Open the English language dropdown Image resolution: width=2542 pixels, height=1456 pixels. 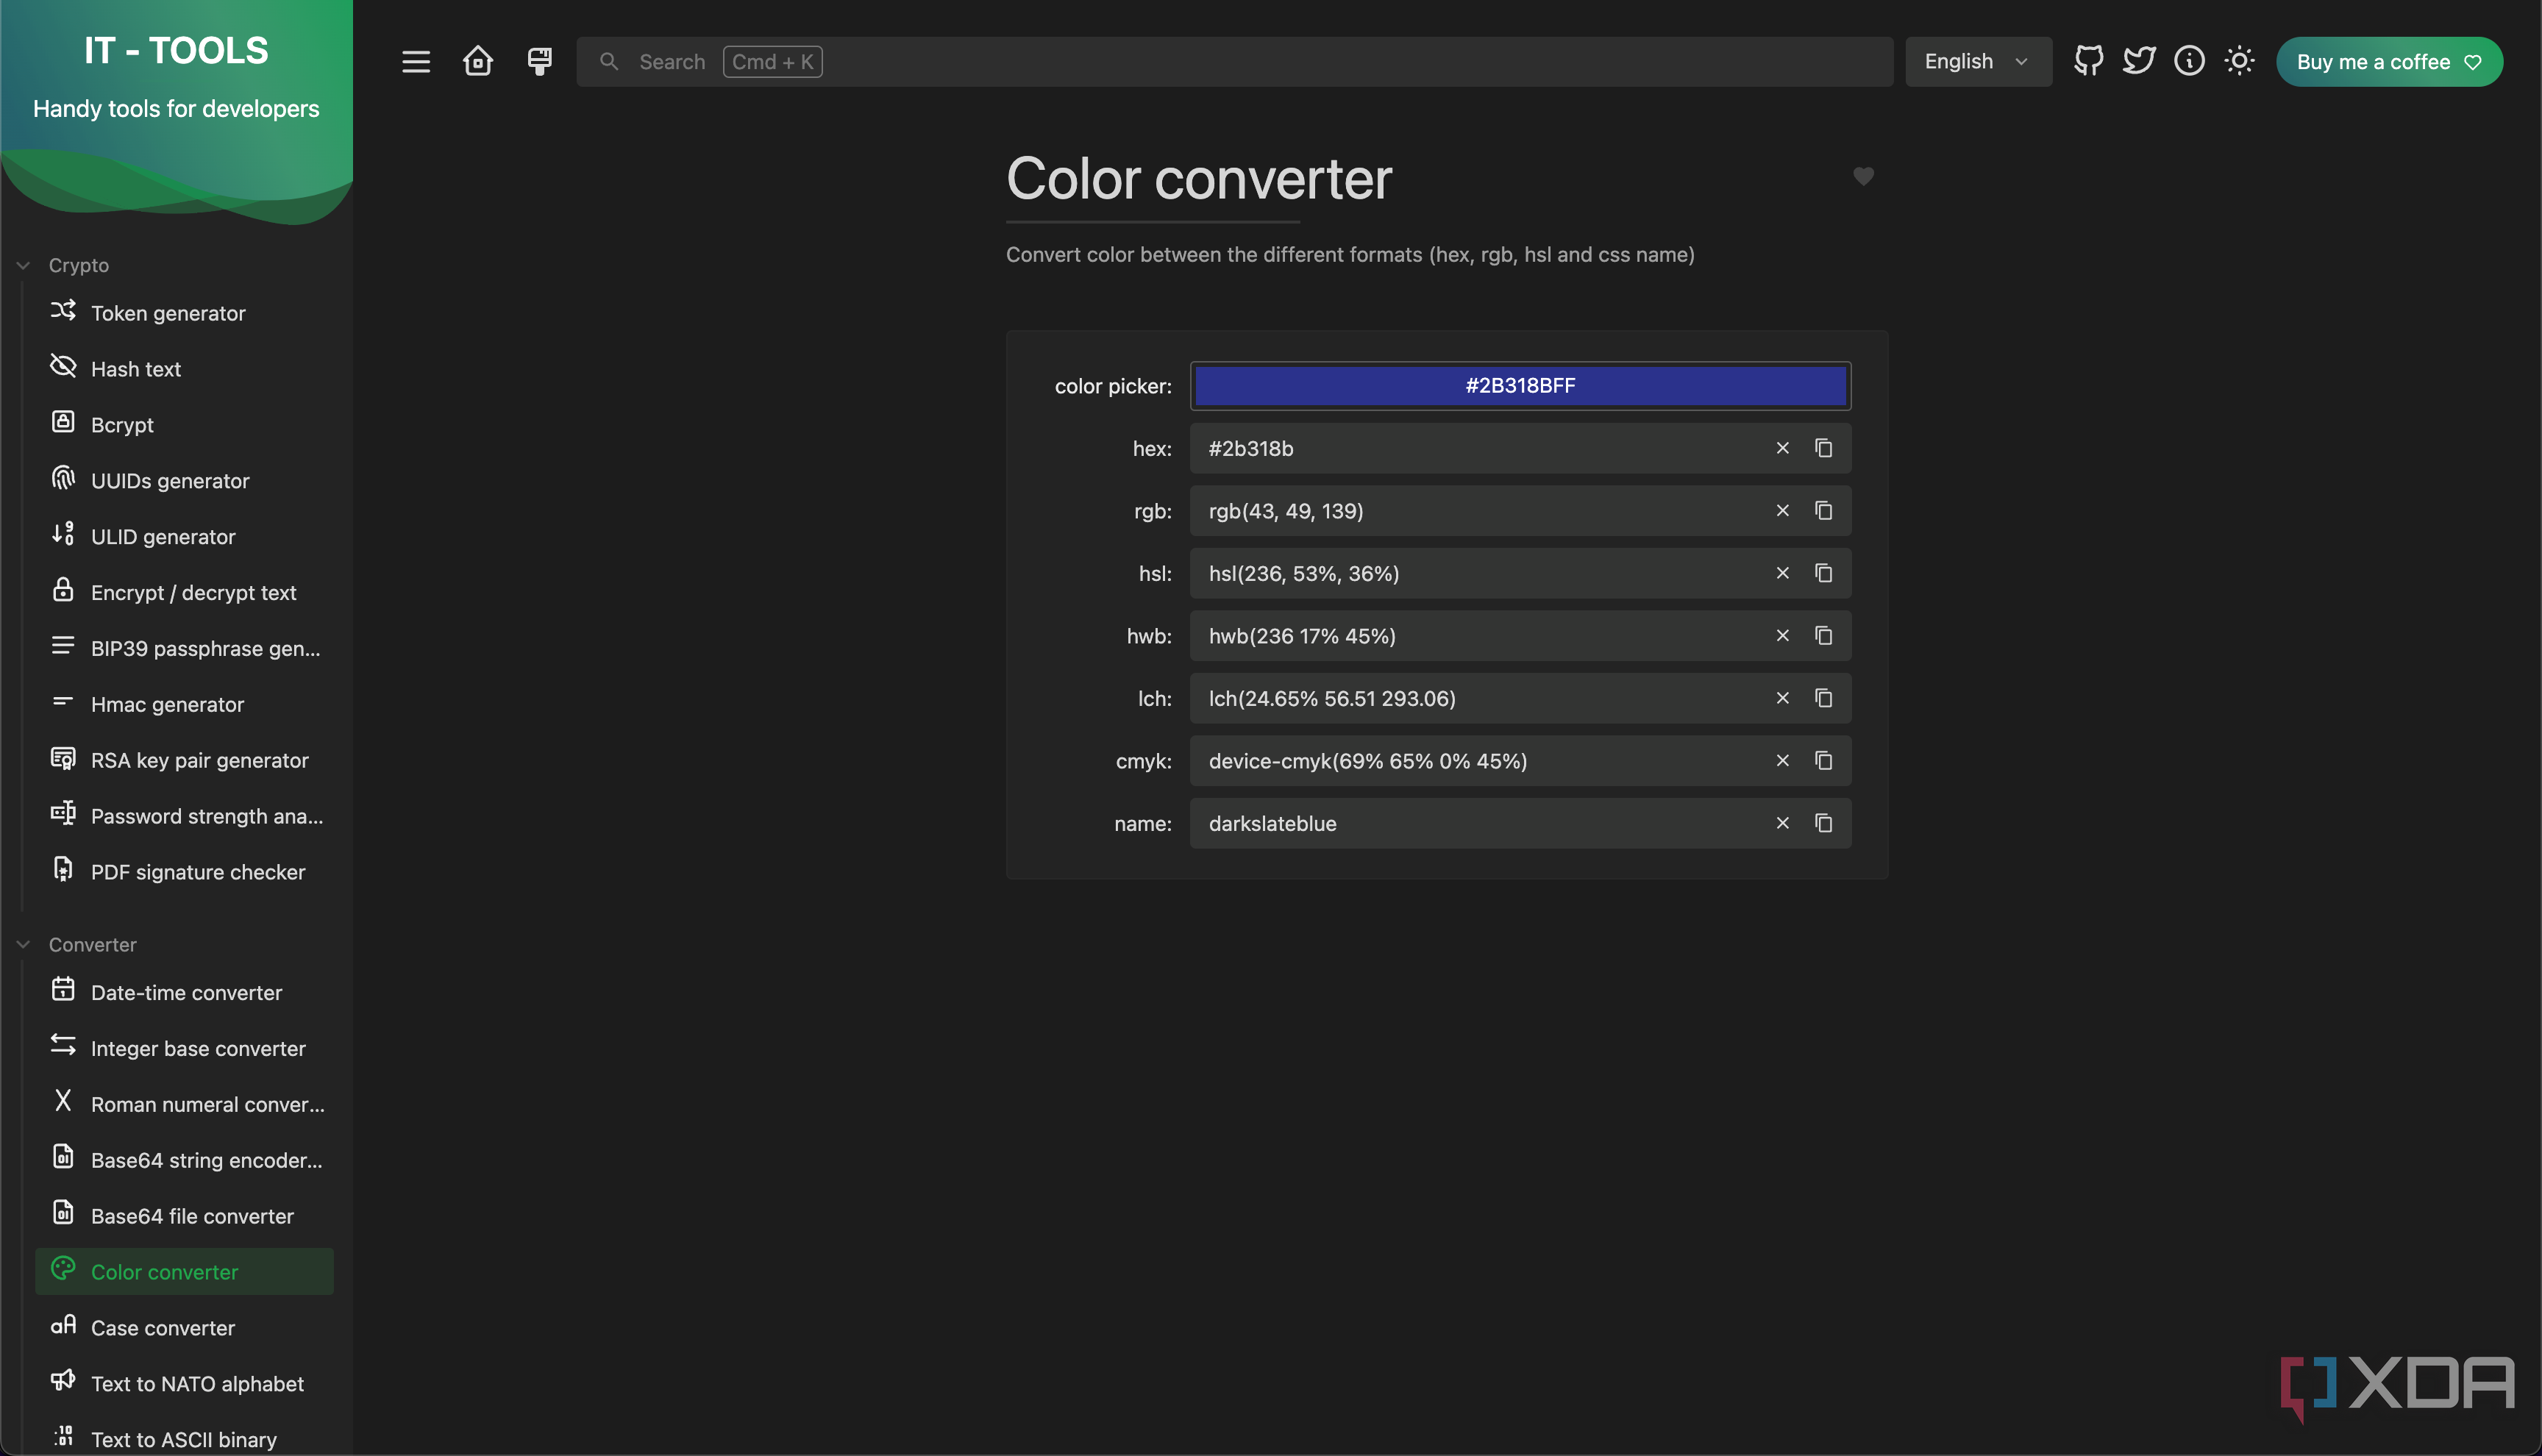(1978, 61)
